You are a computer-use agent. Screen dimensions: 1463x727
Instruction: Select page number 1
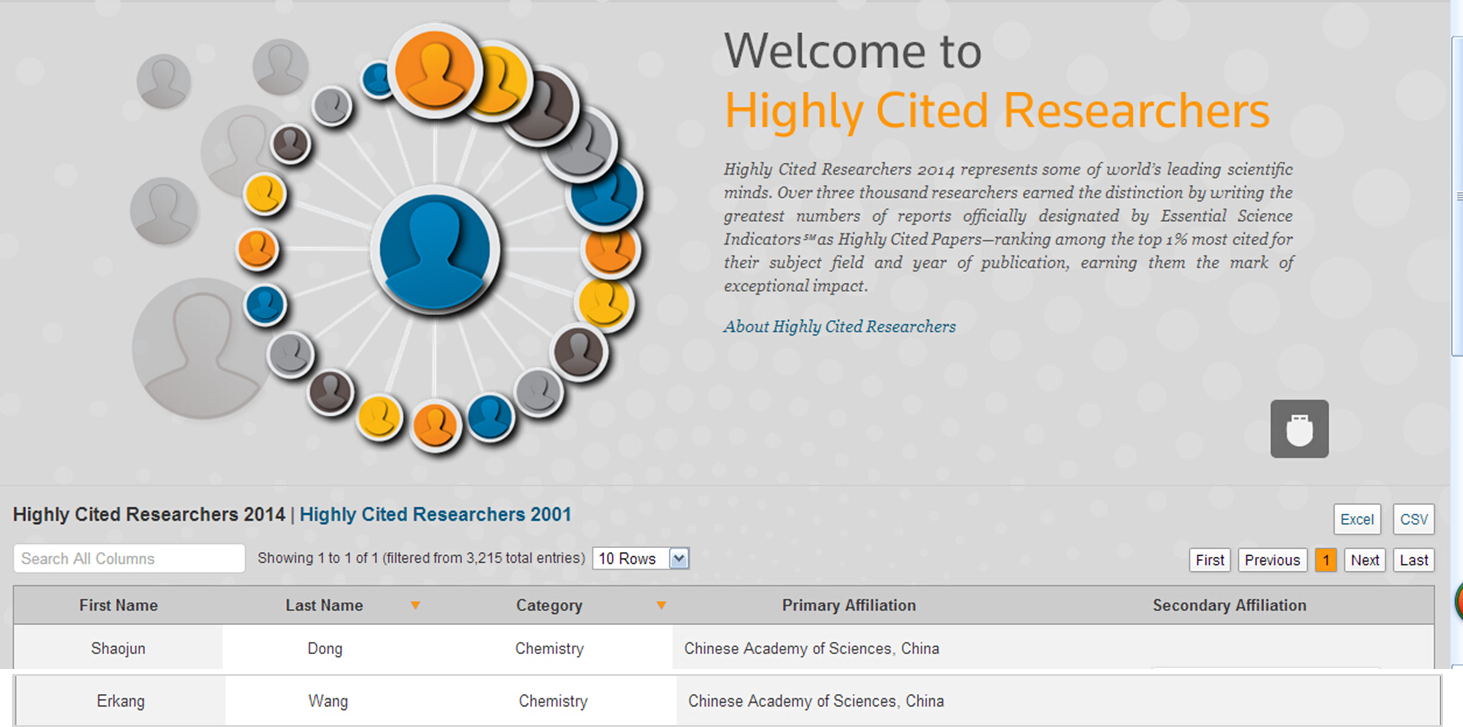1325,560
